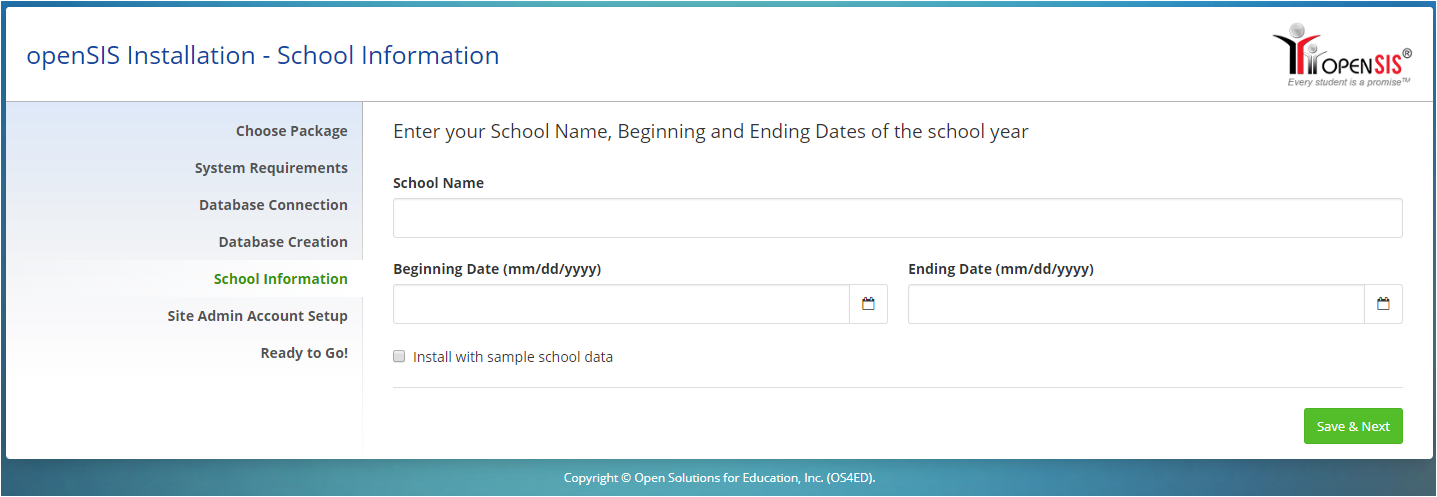This screenshot has width=1437, height=497.
Task: Open the Database Connection step
Action: tap(273, 205)
